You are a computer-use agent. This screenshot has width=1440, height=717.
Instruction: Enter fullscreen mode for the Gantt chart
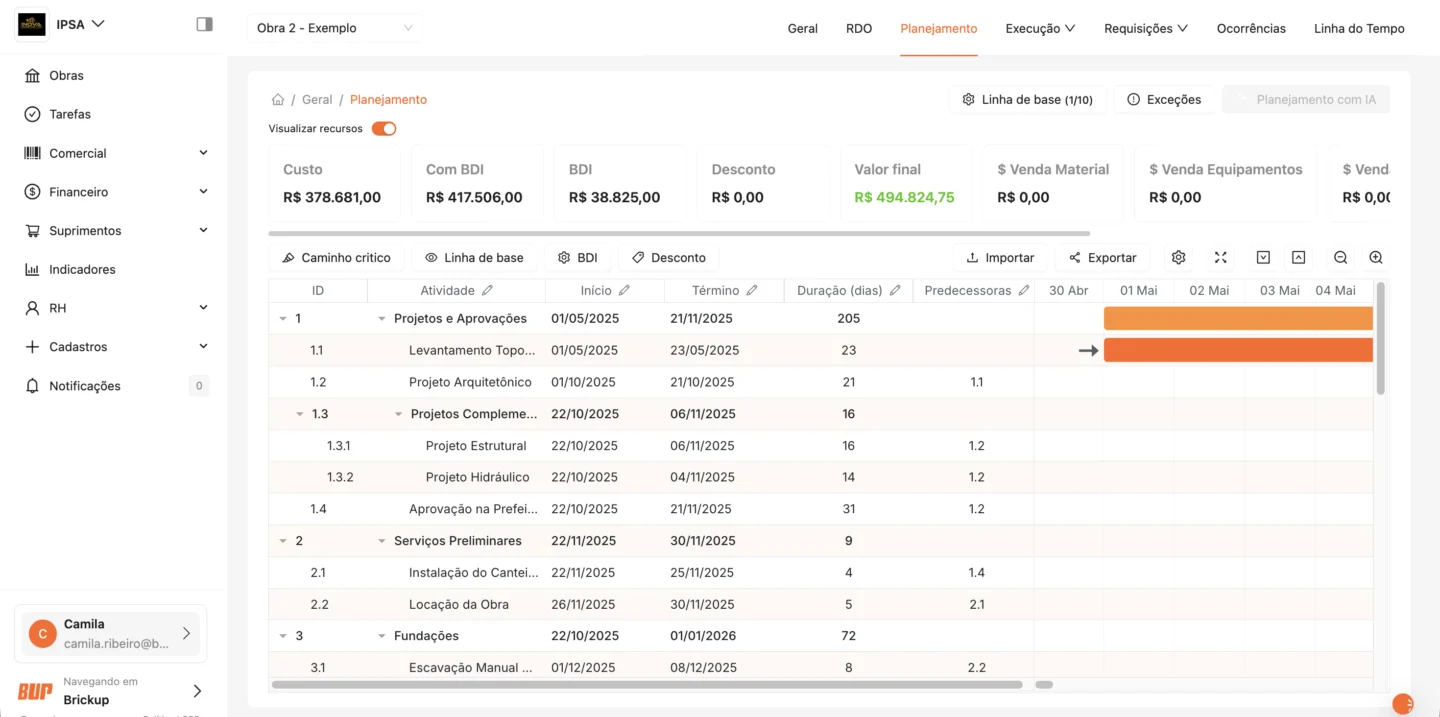coord(1220,258)
